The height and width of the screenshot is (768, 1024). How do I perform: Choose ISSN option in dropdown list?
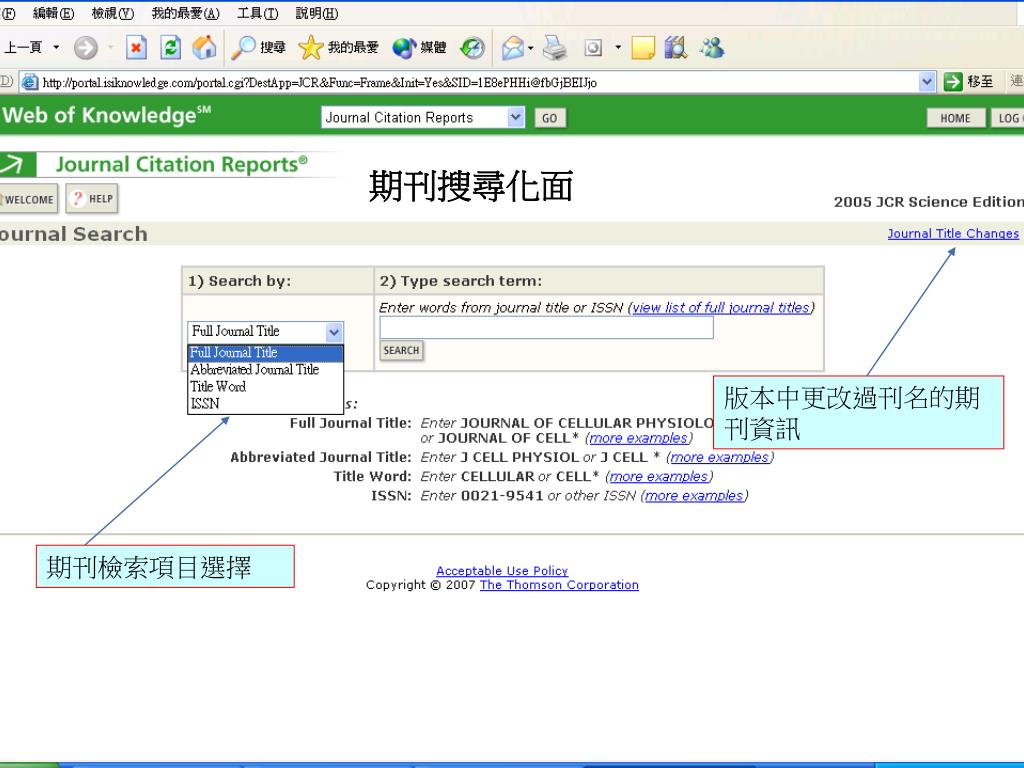pos(265,404)
